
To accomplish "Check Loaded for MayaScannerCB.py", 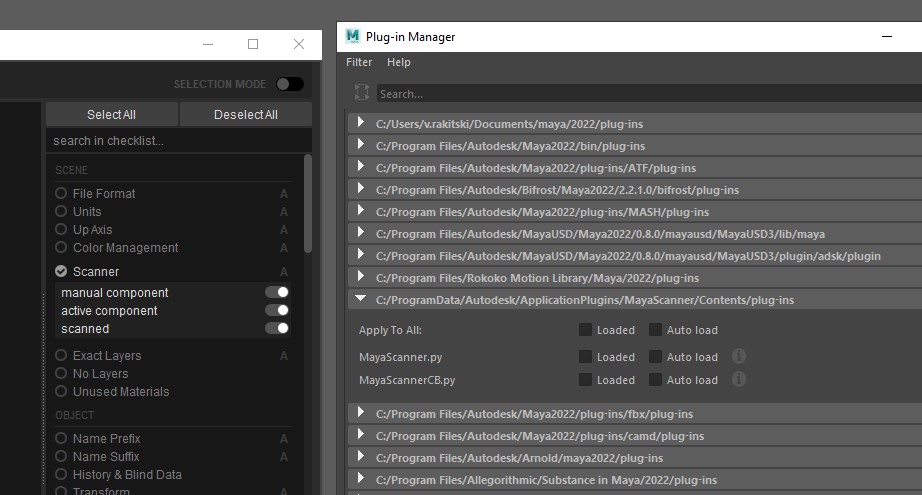I will (585, 380).
